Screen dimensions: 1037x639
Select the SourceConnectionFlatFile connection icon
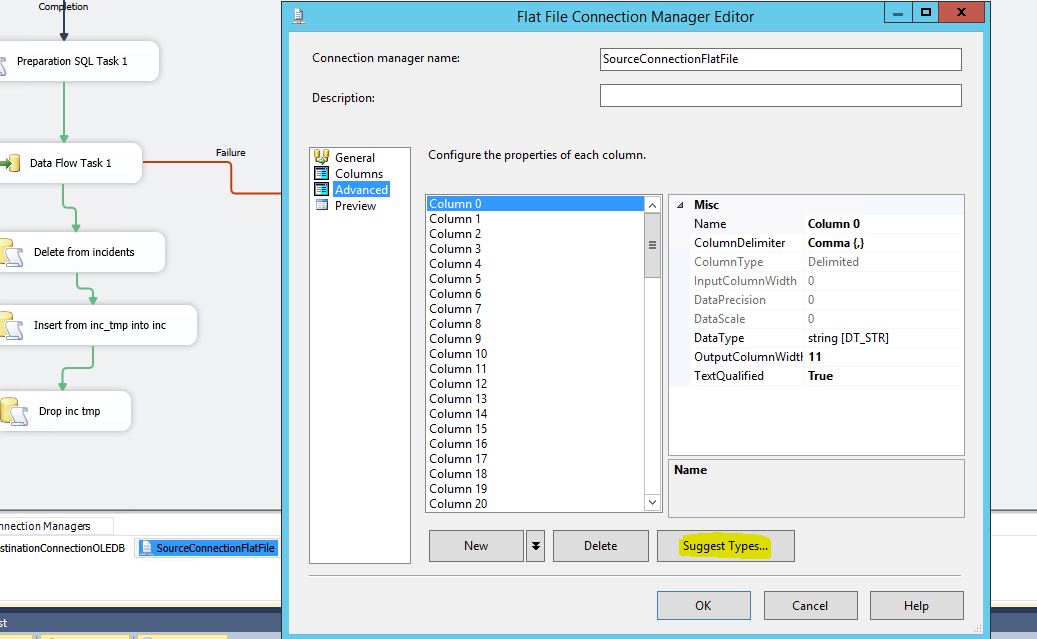146,547
